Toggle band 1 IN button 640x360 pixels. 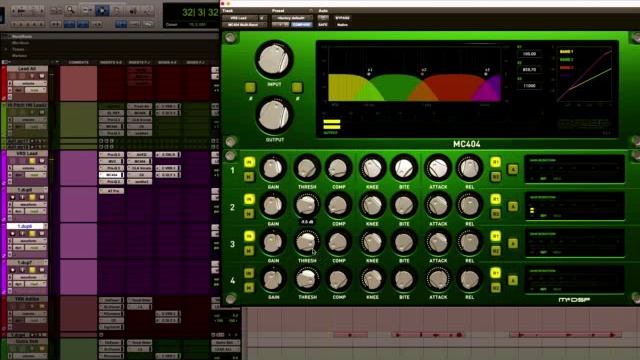[x=249, y=162]
